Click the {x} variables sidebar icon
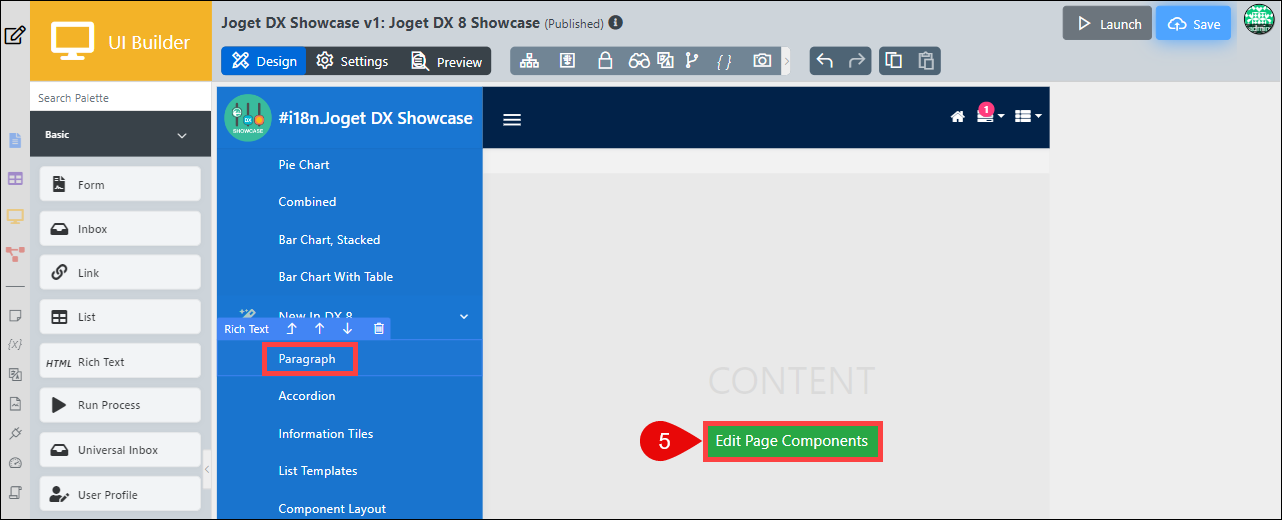The image size is (1282, 520). tap(15, 344)
